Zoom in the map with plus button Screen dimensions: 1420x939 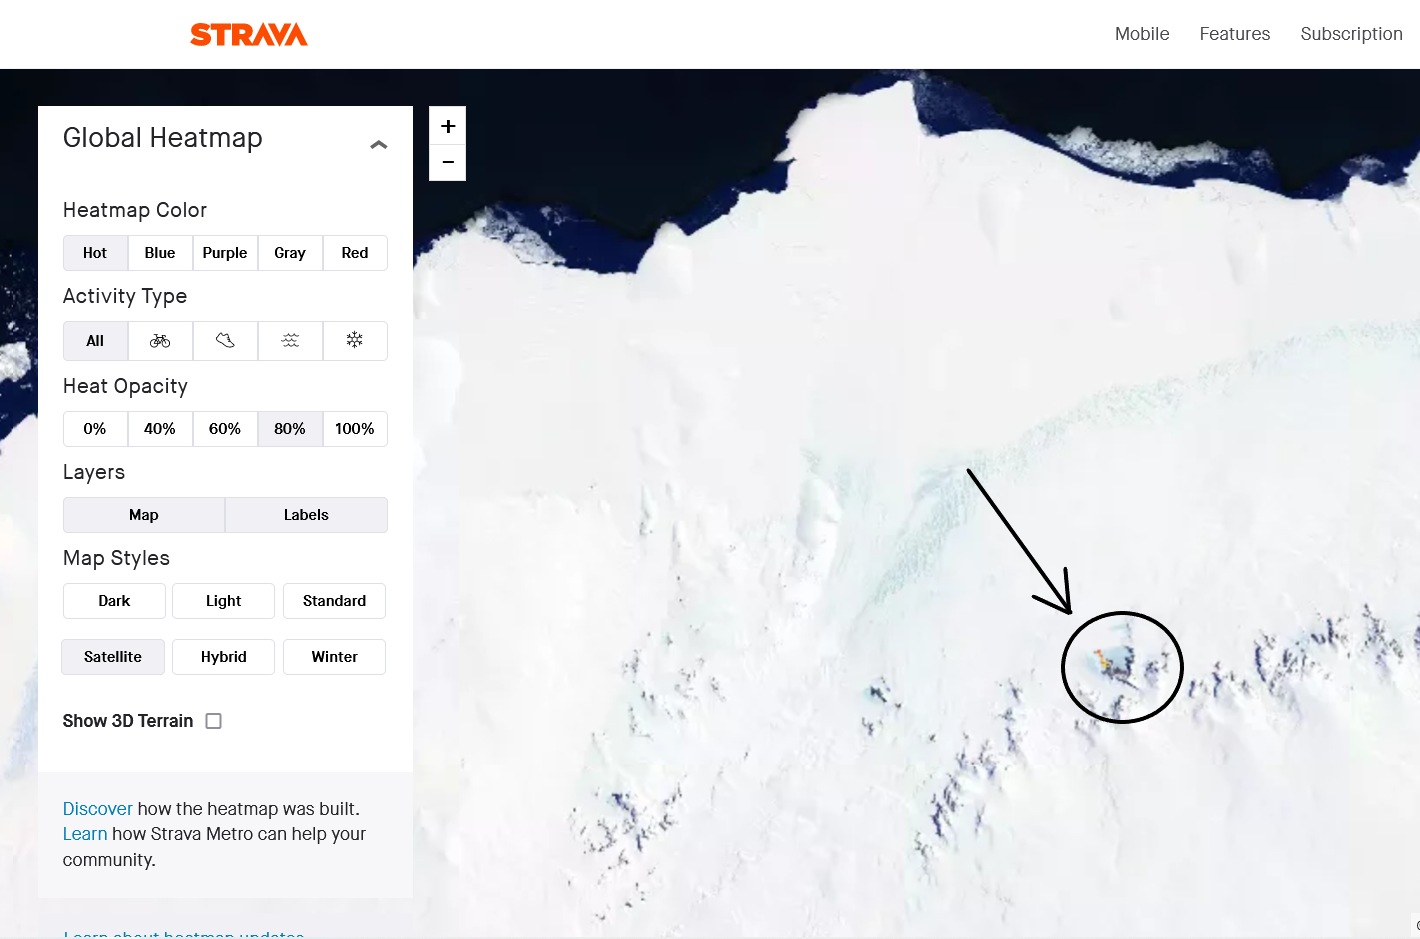click(x=448, y=126)
